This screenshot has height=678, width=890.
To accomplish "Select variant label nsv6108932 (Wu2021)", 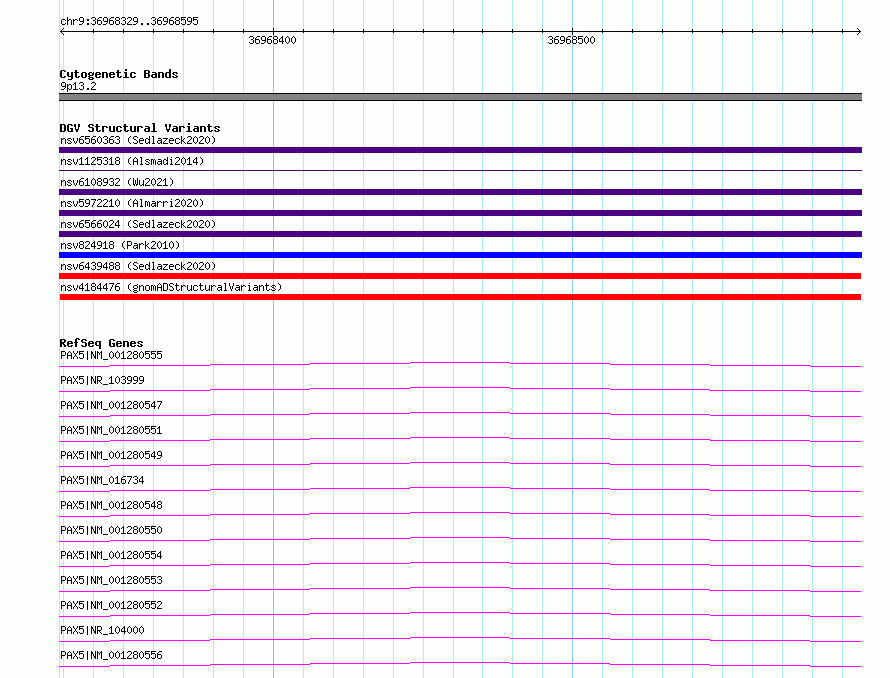I will (x=117, y=182).
